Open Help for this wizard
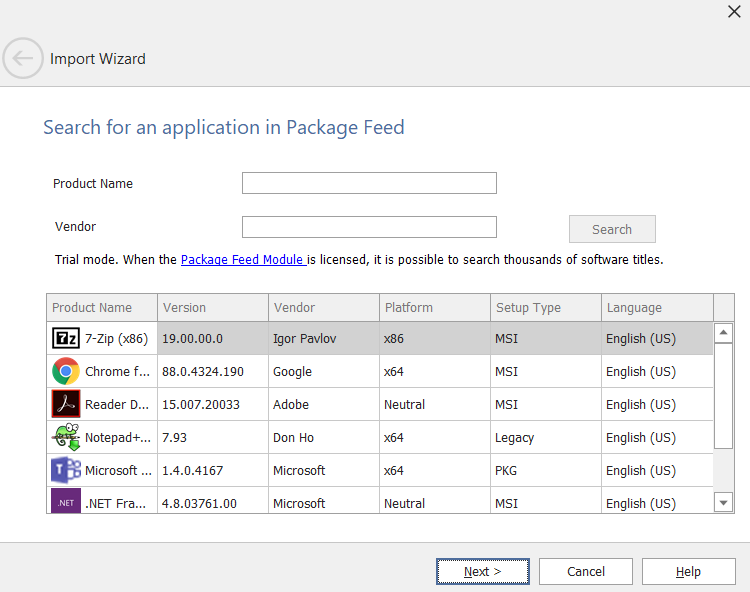Screen dimensions: 750x592 [x=688, y=572]
